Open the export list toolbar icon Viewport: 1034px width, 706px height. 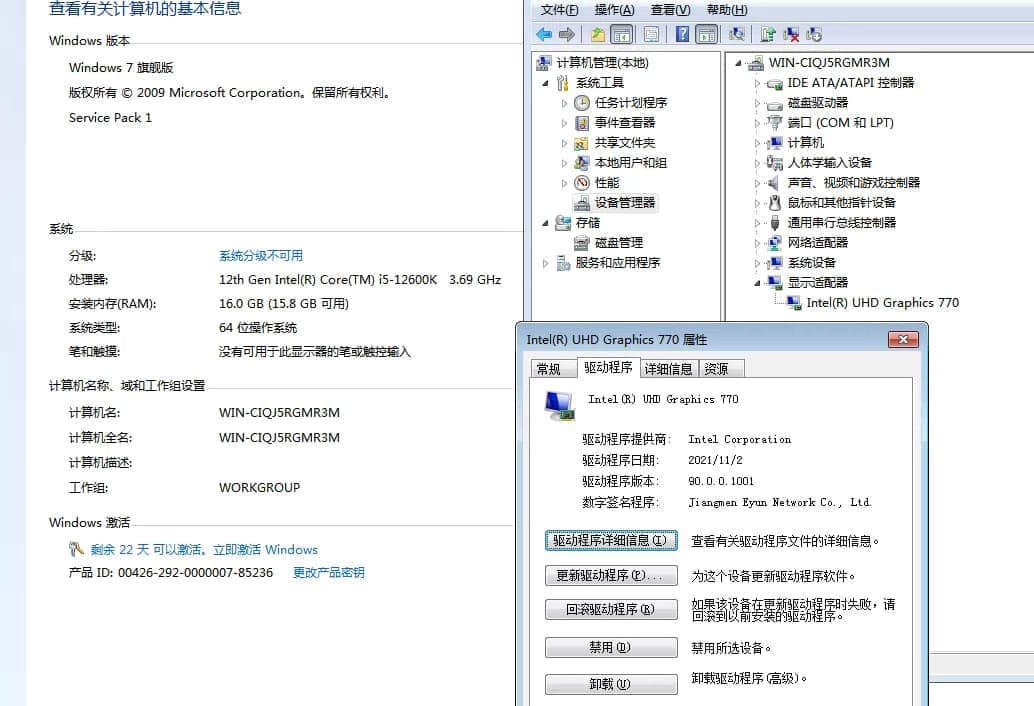(x=650, y=33)
